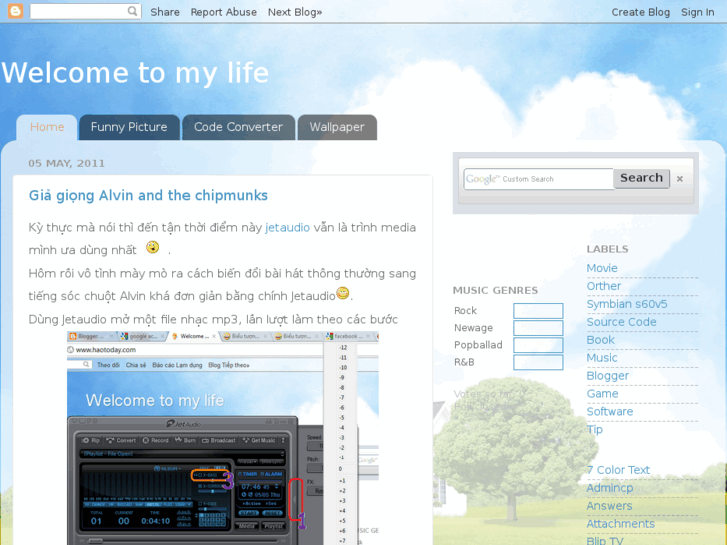Open the Game label
727x545 pixels.
pos(602,394)
